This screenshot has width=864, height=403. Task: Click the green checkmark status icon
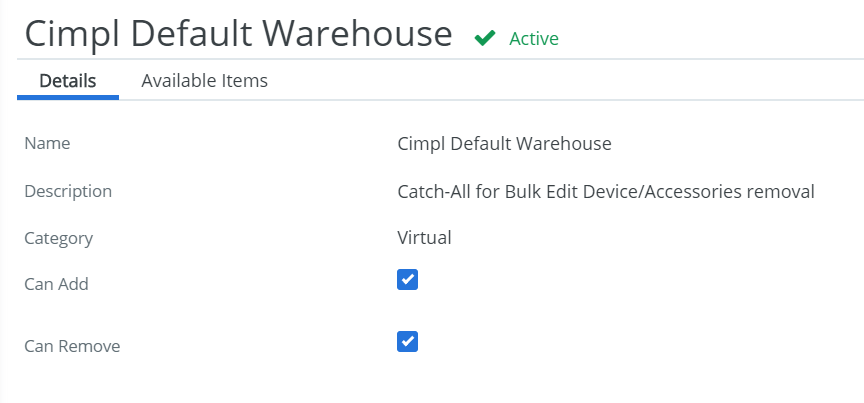pos(485,38)
